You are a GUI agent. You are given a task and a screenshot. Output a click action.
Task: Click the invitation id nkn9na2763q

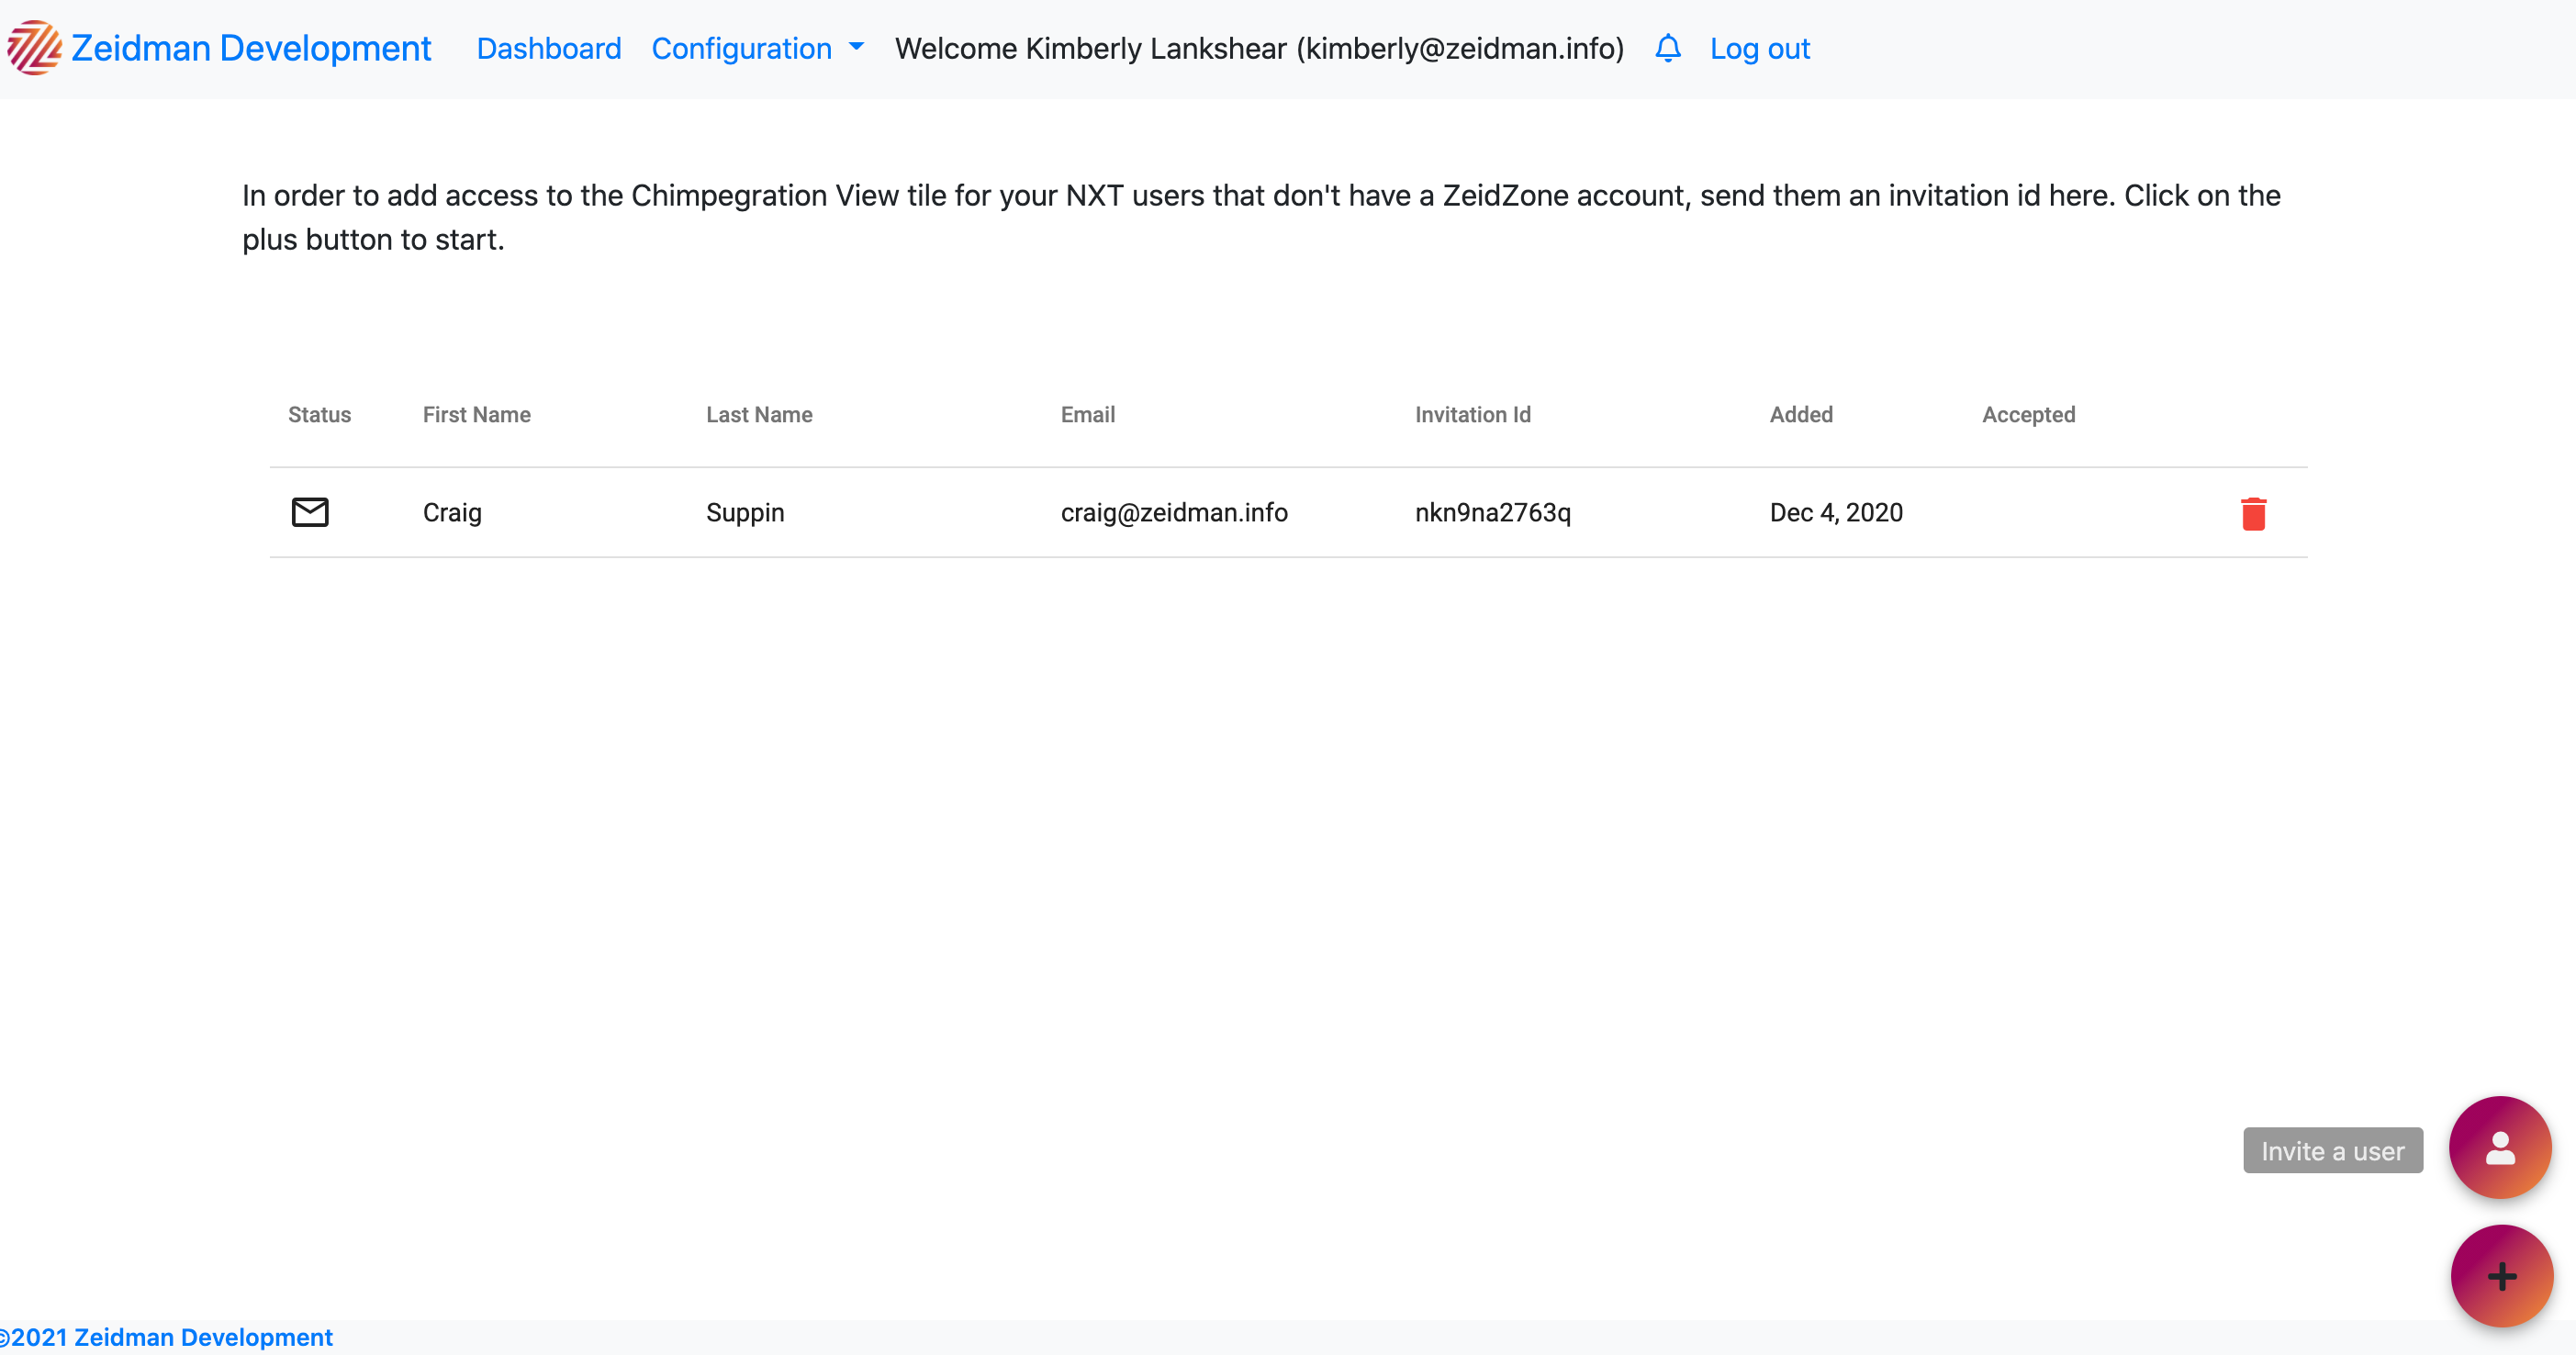click(1493, 513)
